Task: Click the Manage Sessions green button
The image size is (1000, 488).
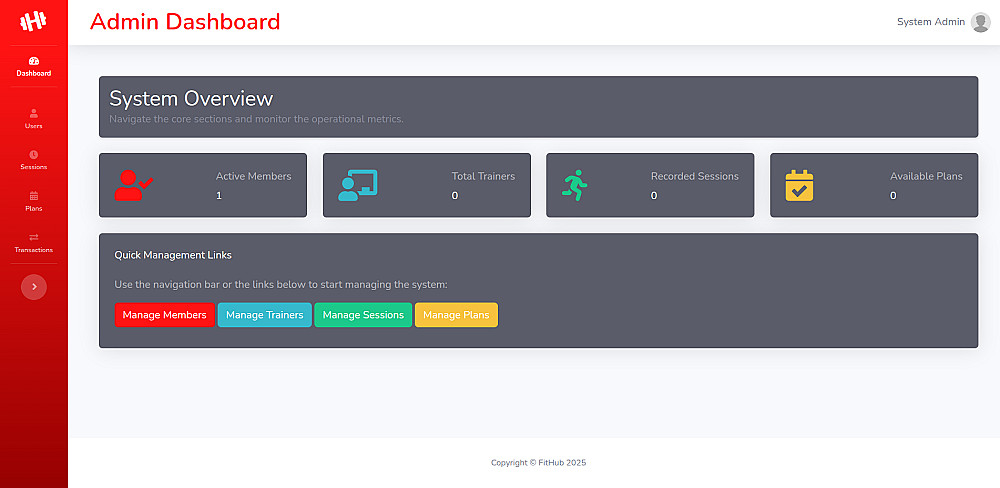Action: coord(363,315)
